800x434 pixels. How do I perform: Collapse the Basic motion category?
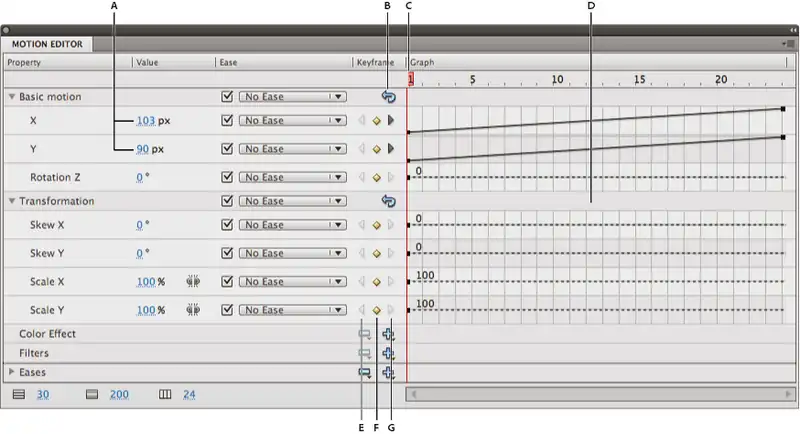pyautogui.click(x=12, y=97)
